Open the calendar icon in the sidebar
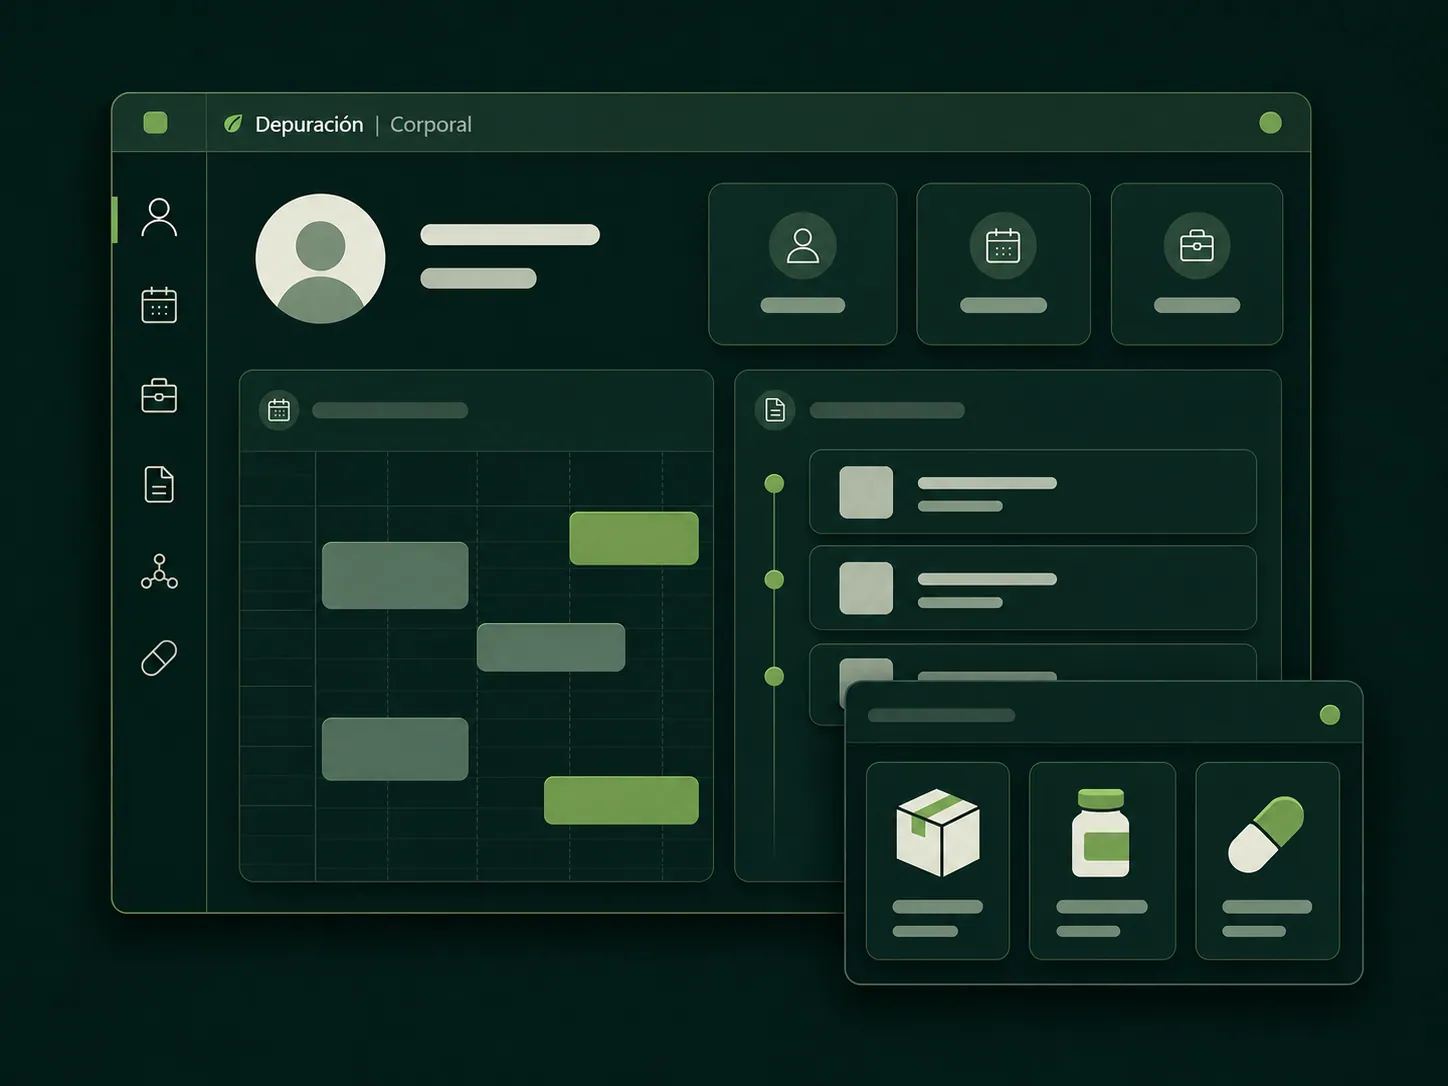The image size is (1448, 1086). (159, 305)
